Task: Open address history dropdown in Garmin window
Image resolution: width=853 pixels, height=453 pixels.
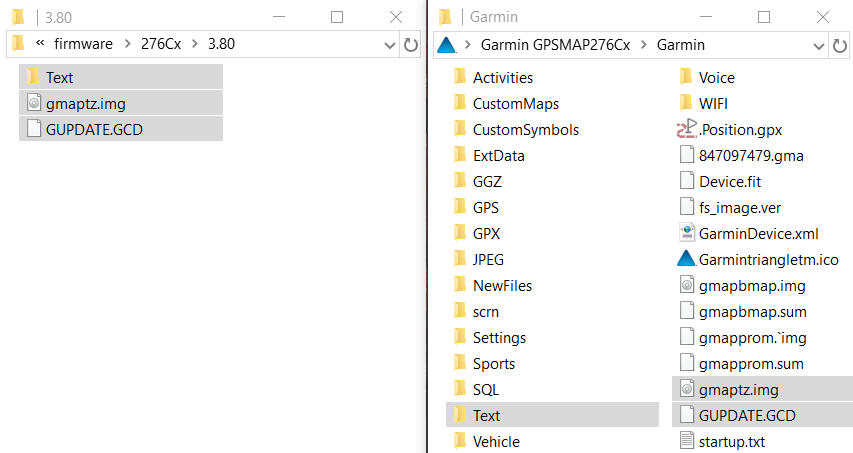Action: [x=819, y=46]
